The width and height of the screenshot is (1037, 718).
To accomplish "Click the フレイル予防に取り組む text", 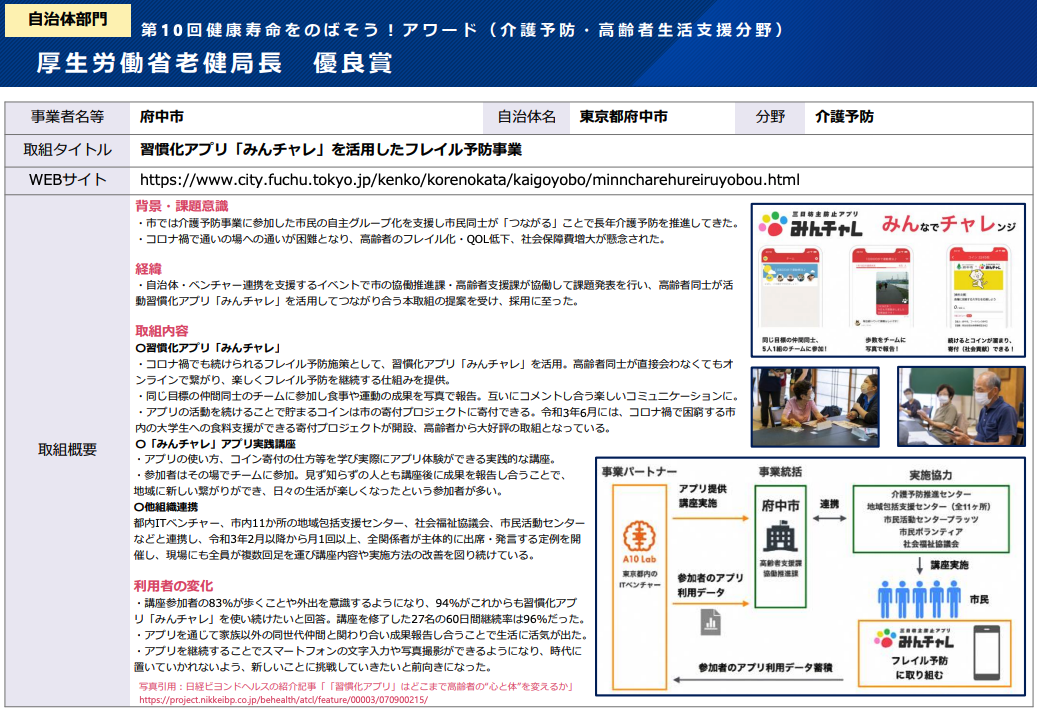I will click(919, 668).
